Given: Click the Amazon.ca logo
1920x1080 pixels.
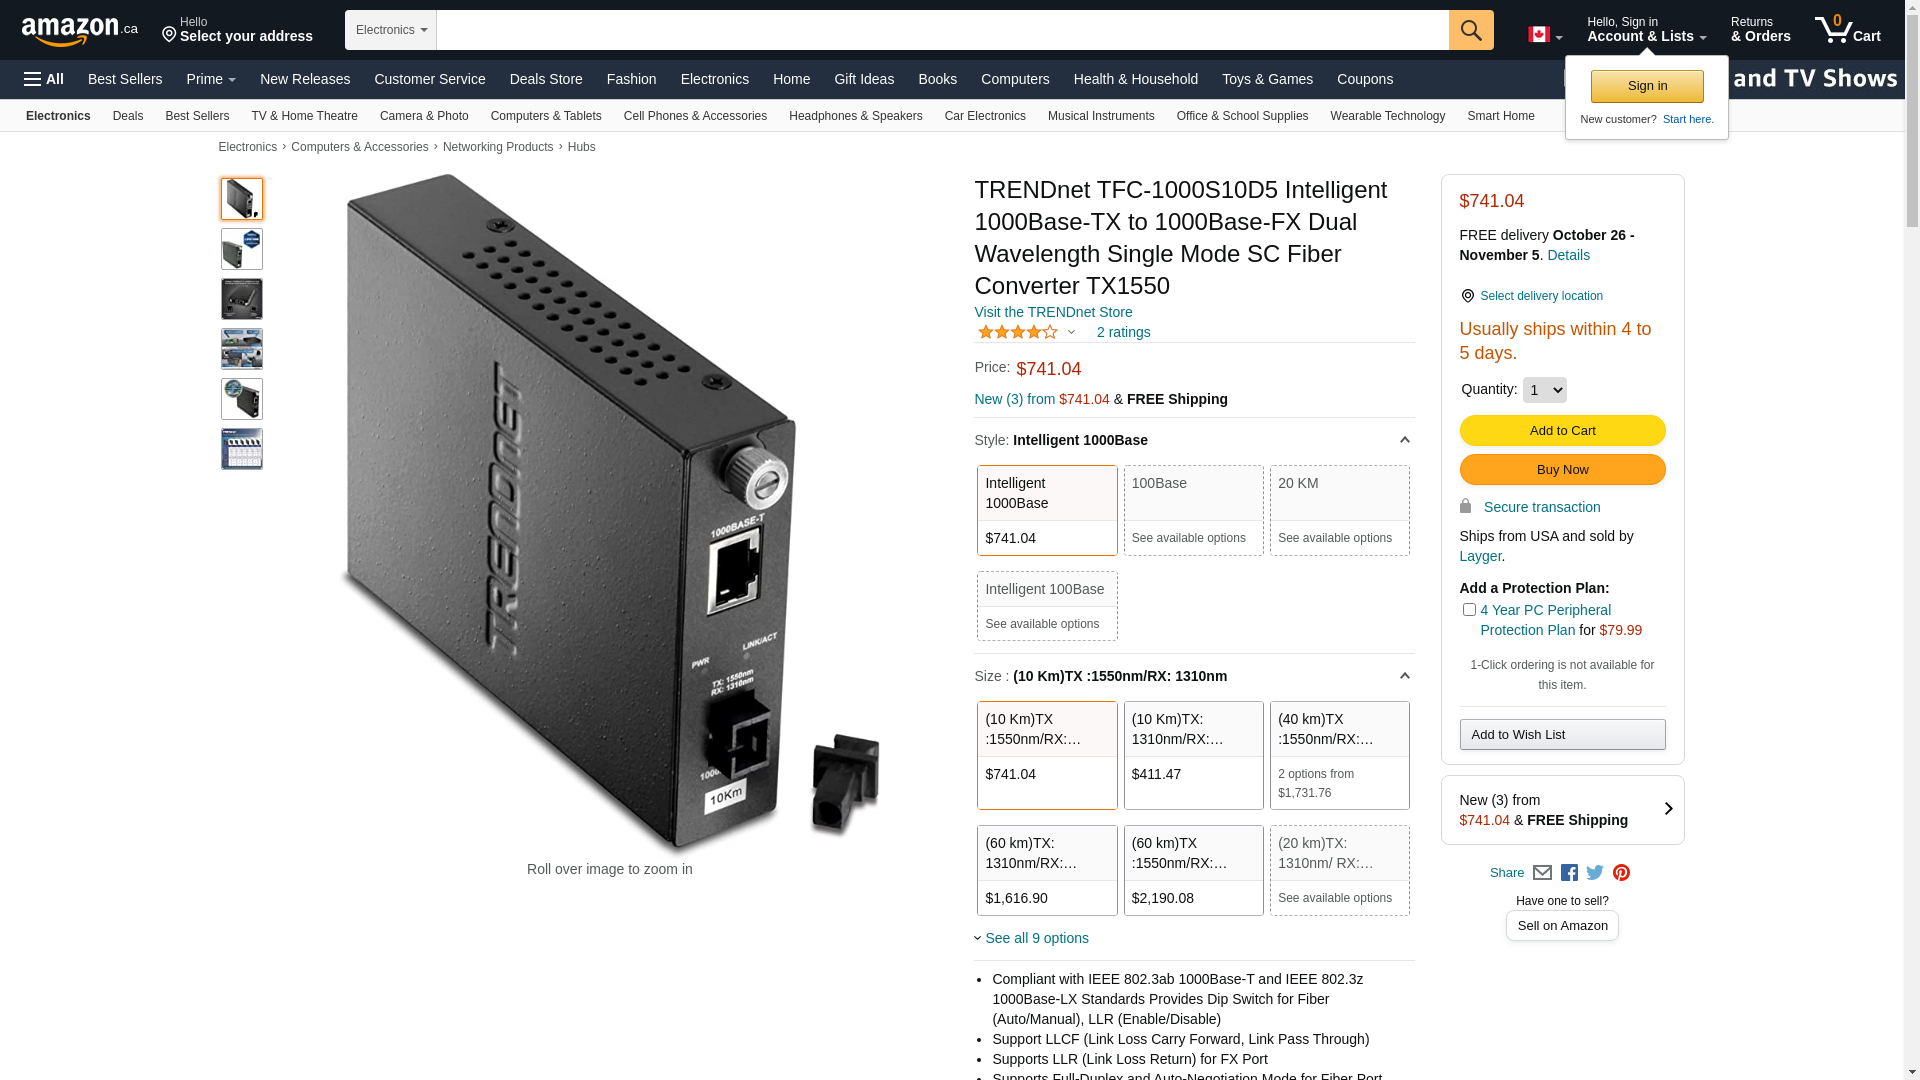Looking at the screenshot, I should tap(80, 31).
